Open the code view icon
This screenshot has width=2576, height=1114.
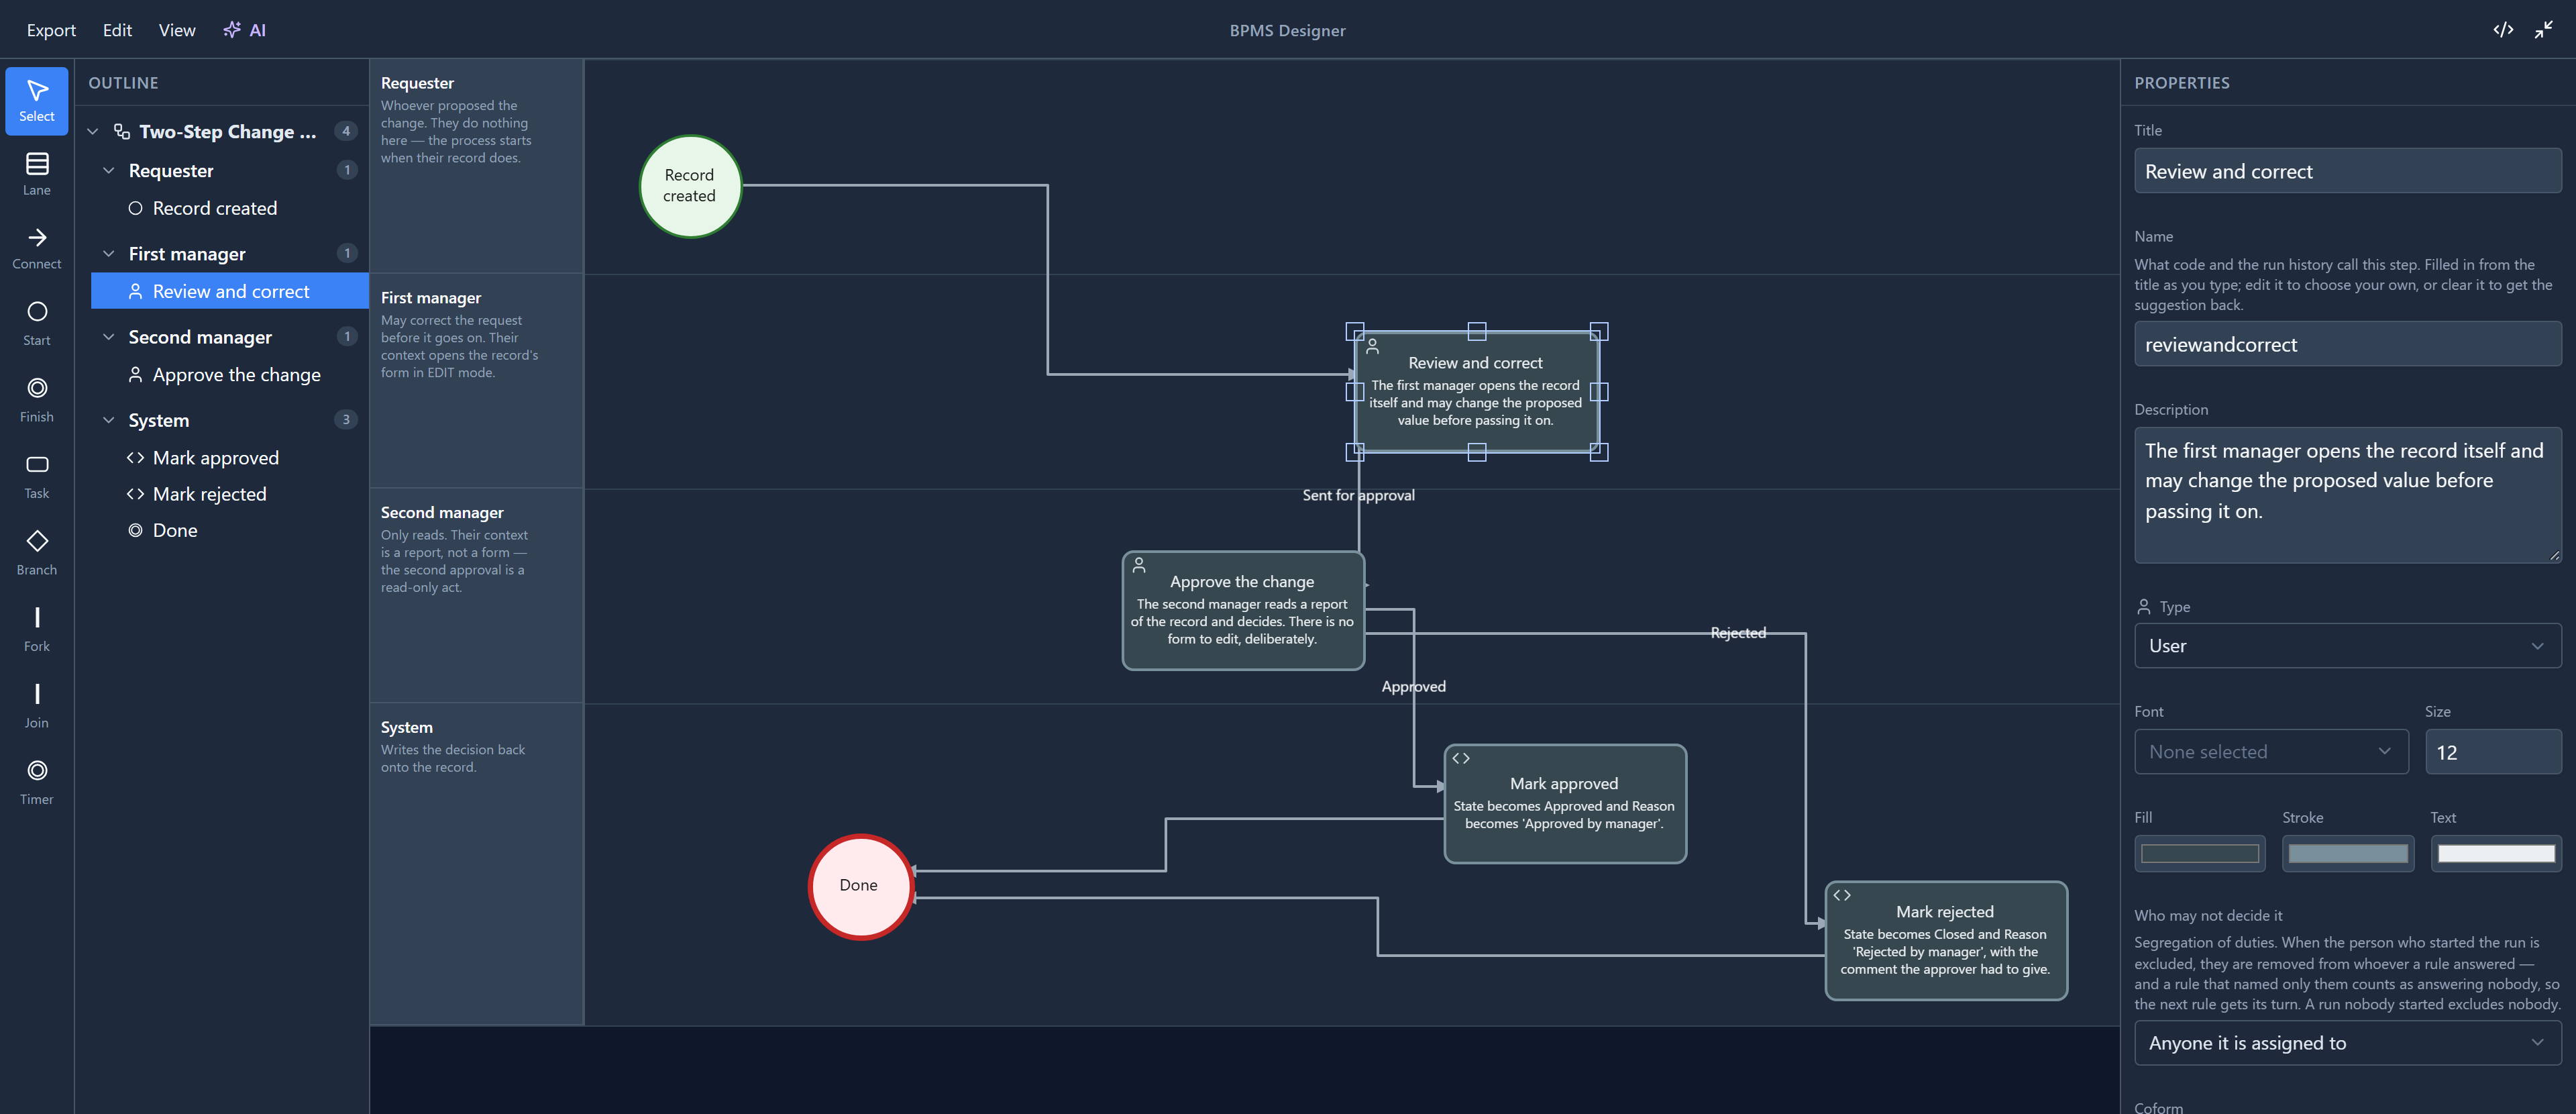[x=2503, y=30]
